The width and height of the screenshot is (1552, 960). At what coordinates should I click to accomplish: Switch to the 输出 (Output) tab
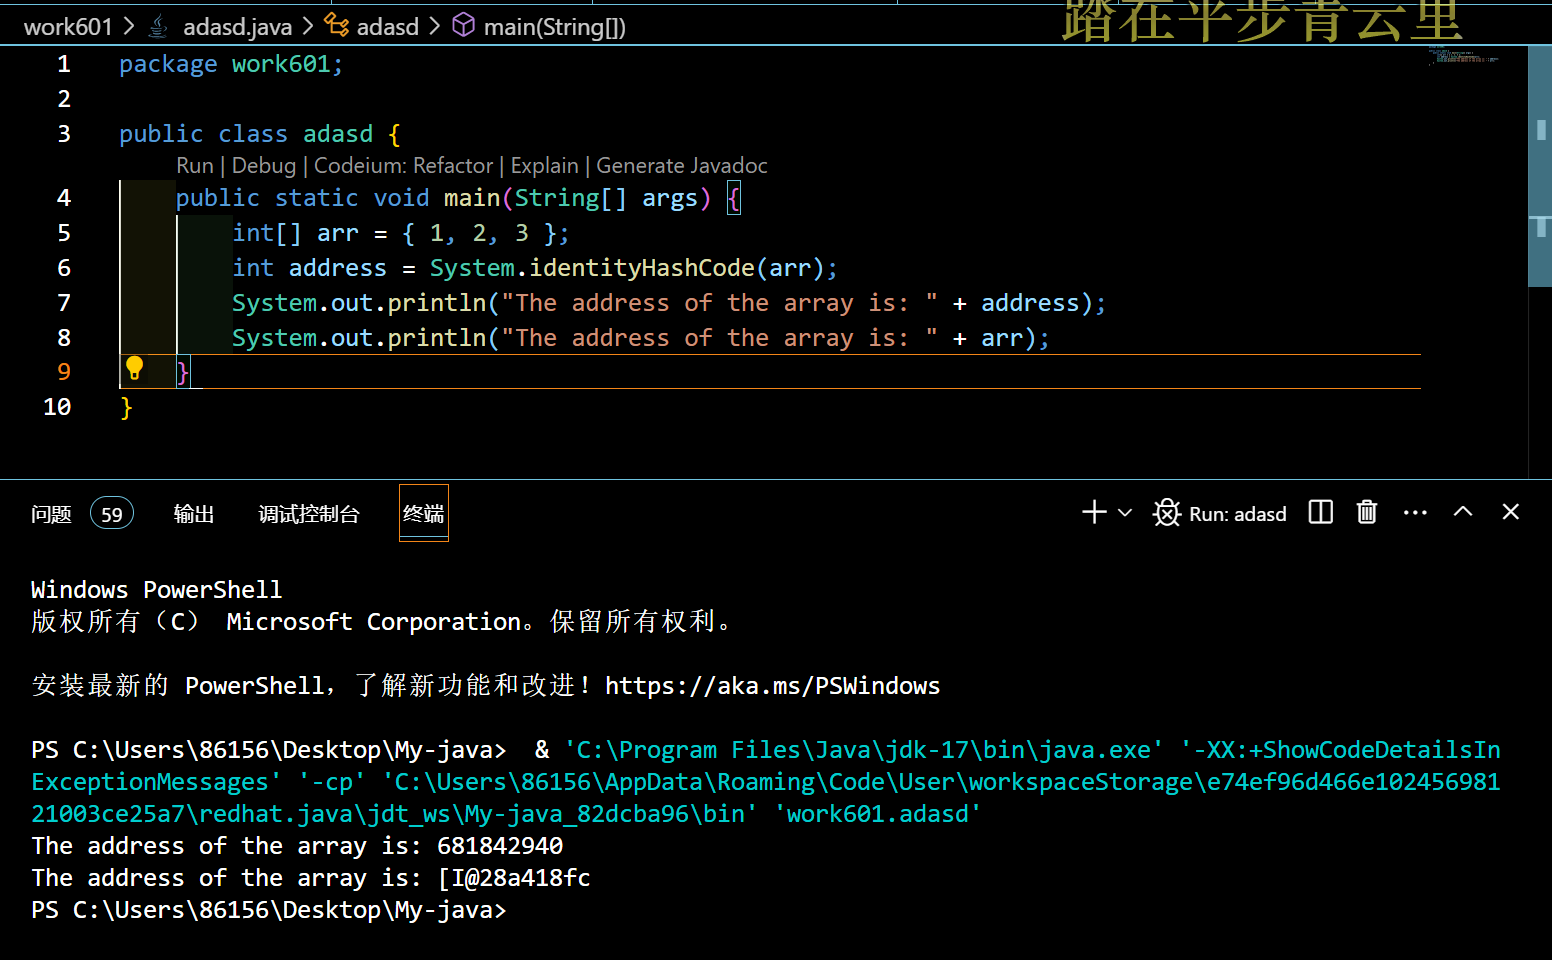pyautogui.click(x=194, y=514)
